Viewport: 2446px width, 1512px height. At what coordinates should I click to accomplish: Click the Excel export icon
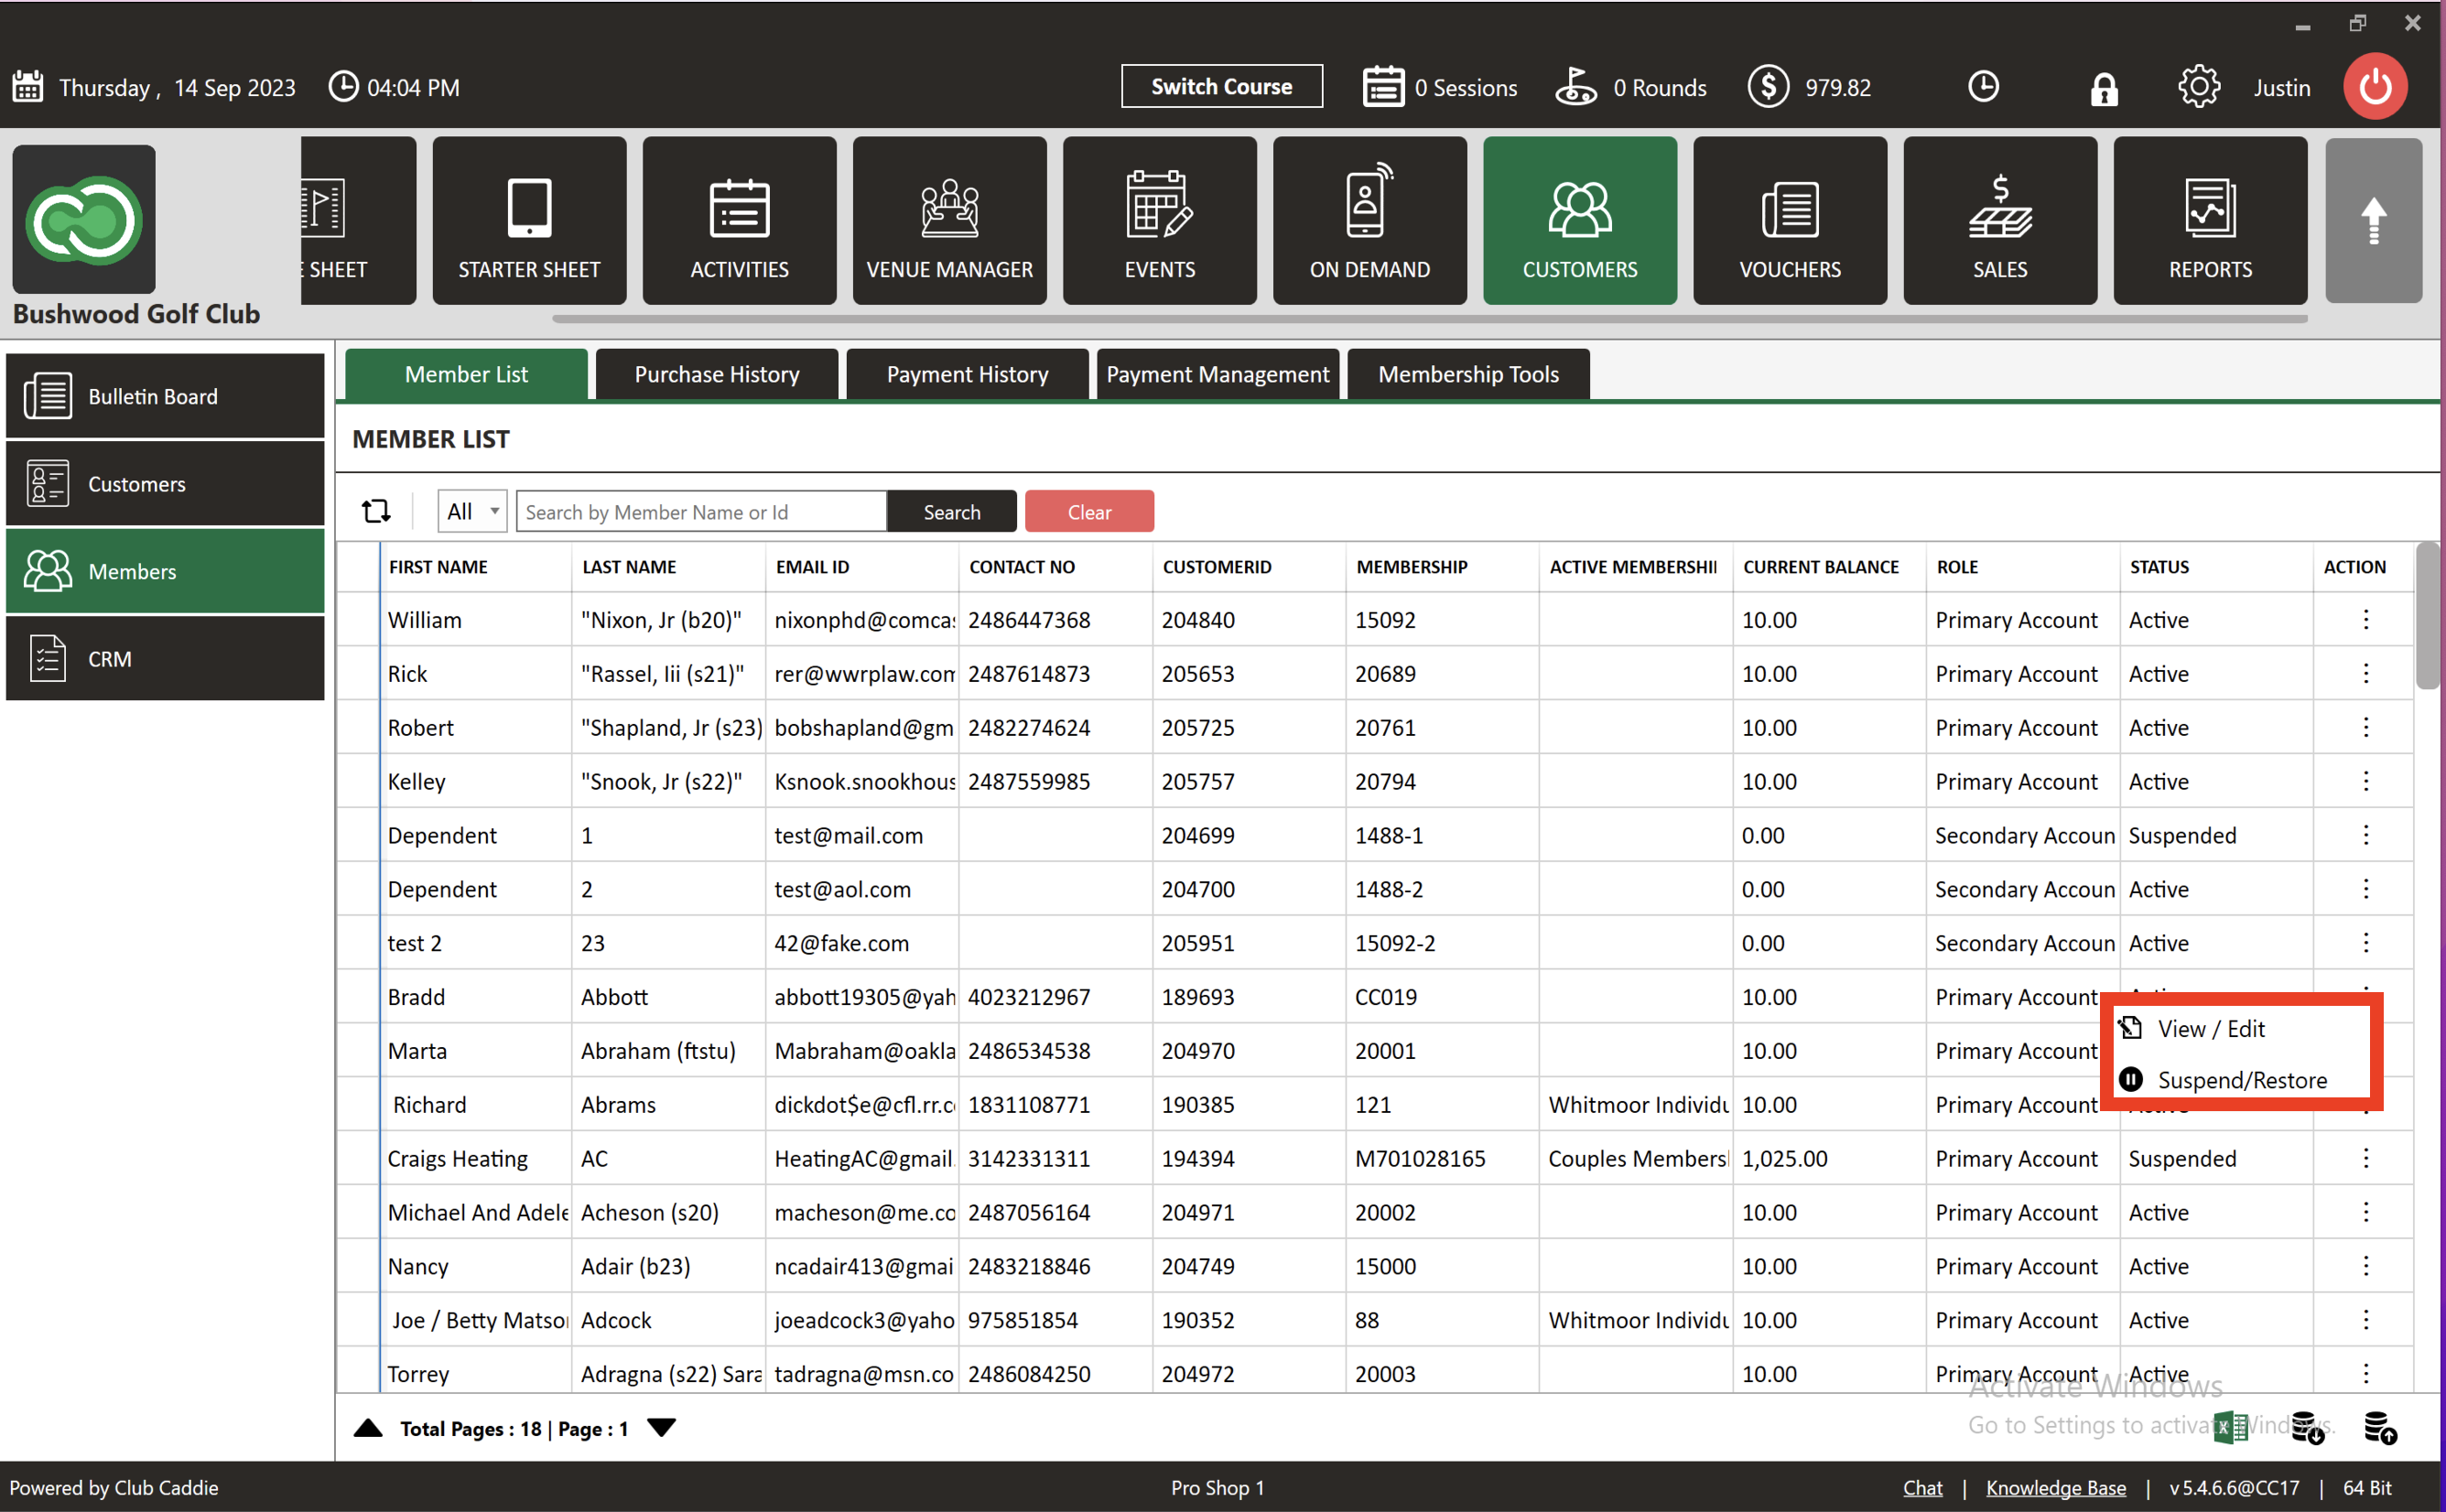click(x=2230, y=1428)
